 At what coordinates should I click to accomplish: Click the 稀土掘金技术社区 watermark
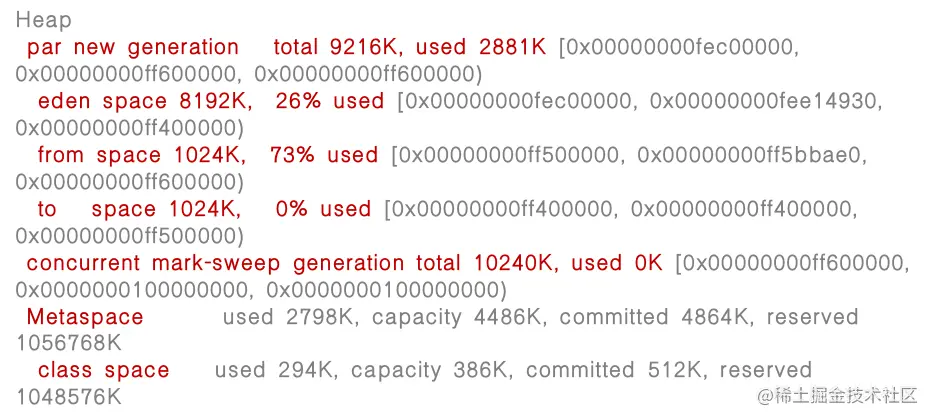click(837, 396)
